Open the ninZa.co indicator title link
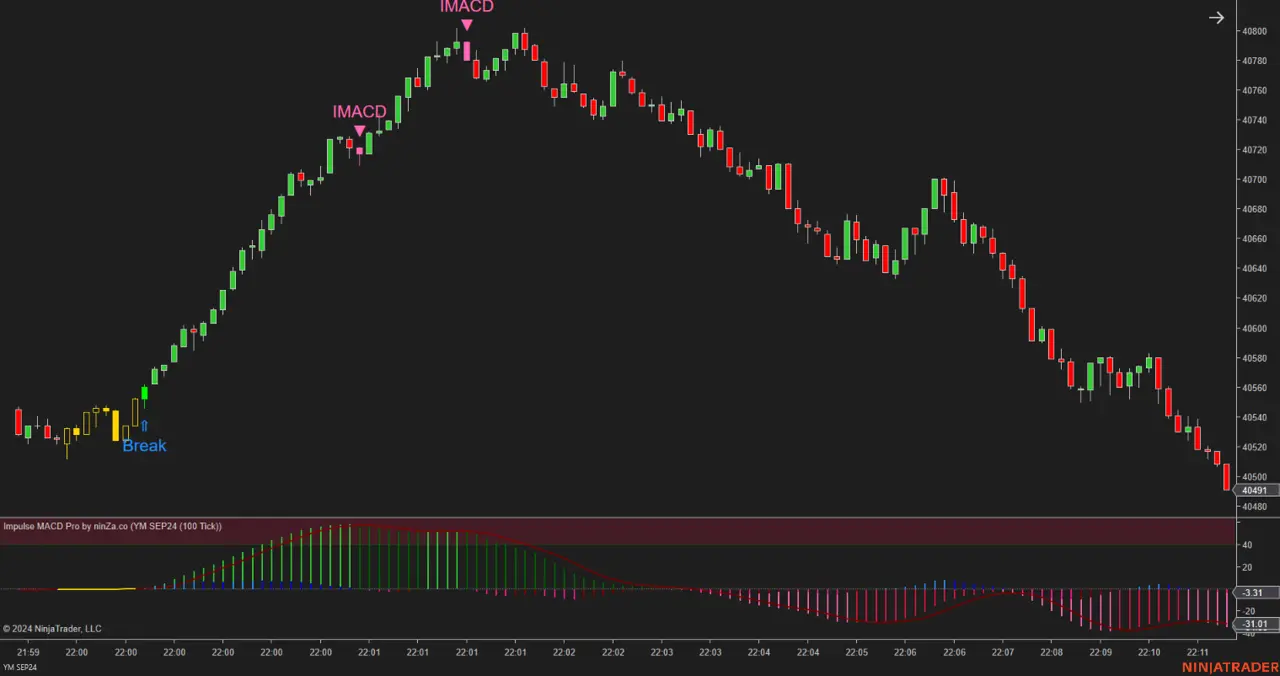The image size is (1280, 676). pos(113,526)
